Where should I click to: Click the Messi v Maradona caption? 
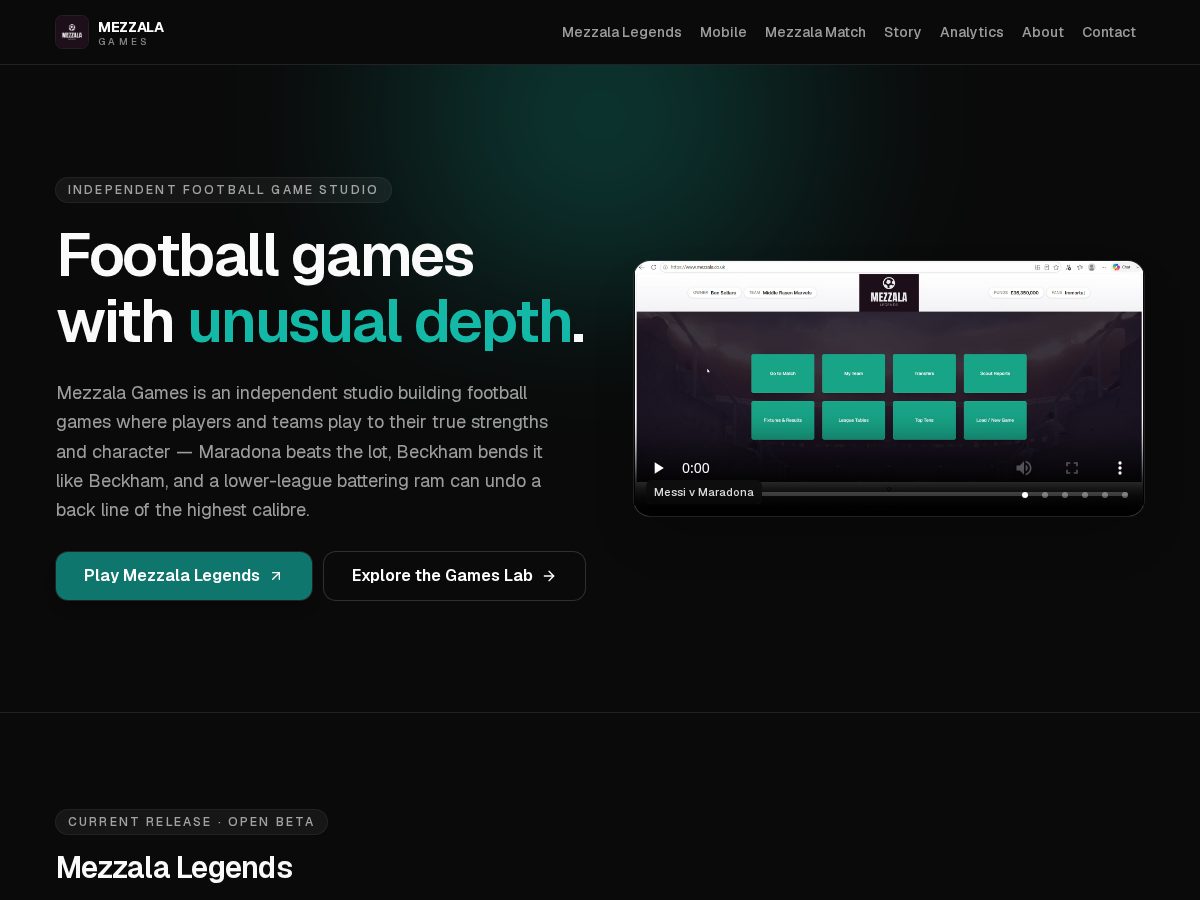(704, 492)
